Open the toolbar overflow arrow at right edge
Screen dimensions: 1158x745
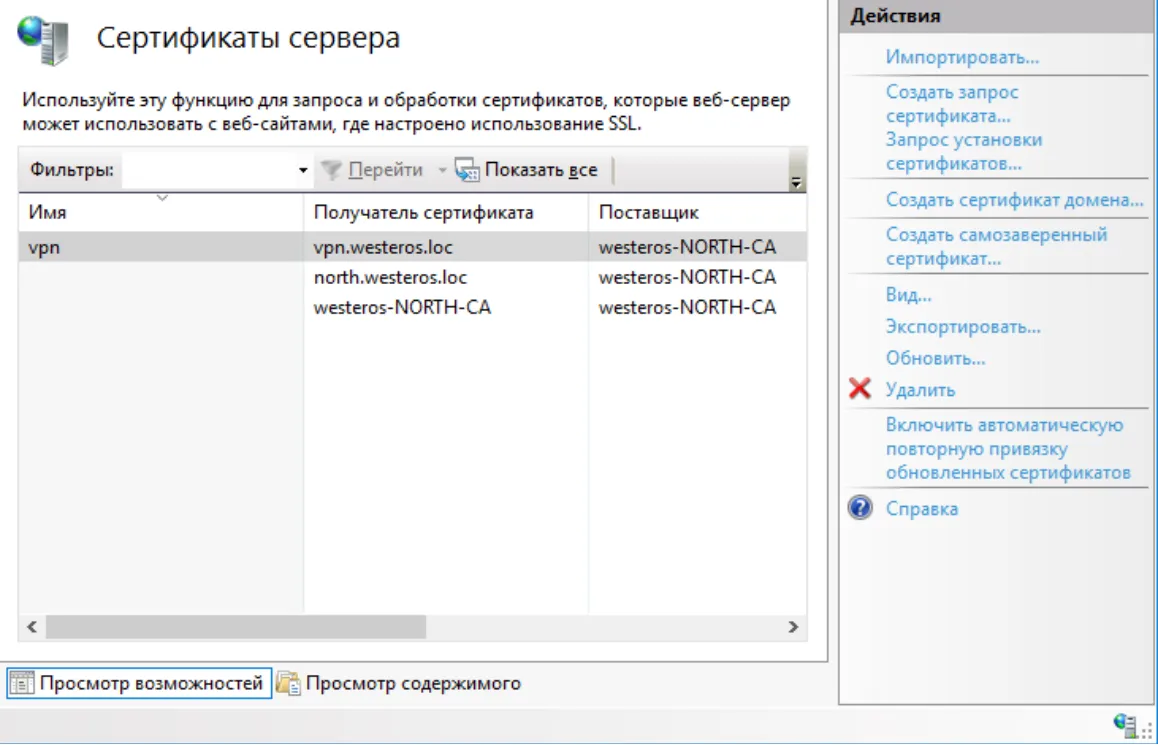click(x=796, y=182)
